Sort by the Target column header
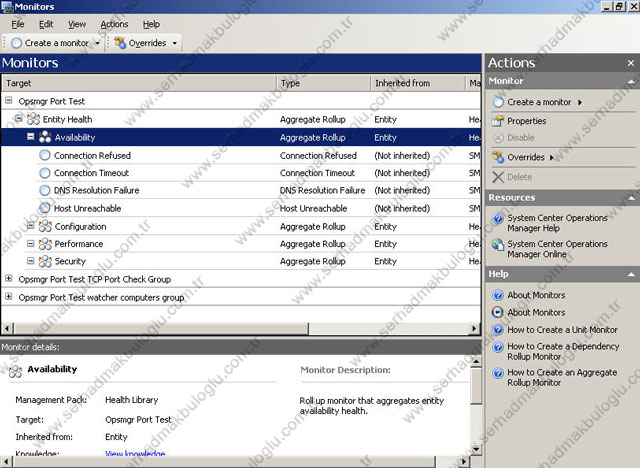640x468 pixels. (x=139, y=83)
